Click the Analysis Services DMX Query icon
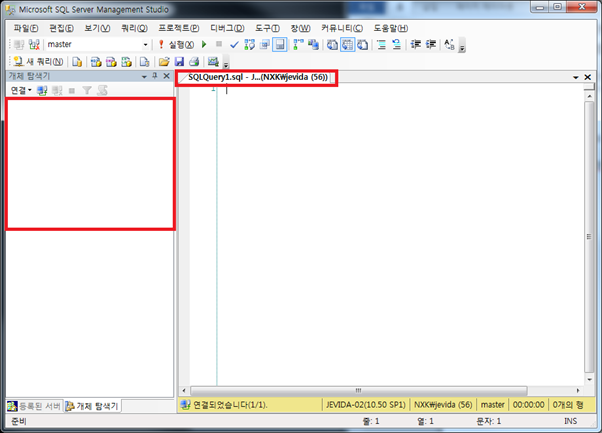This screenshot has width=602, height=433. point(111,61)
